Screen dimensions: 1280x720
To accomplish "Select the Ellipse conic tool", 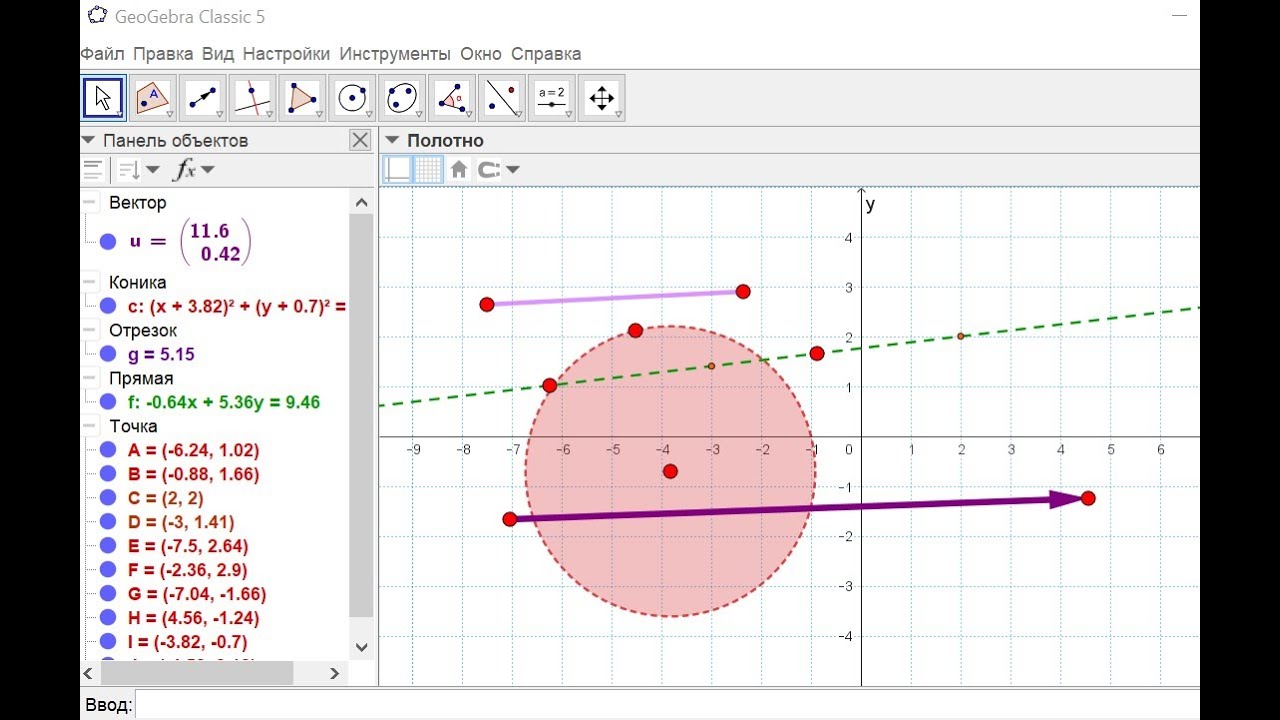I will click(402, 98).
